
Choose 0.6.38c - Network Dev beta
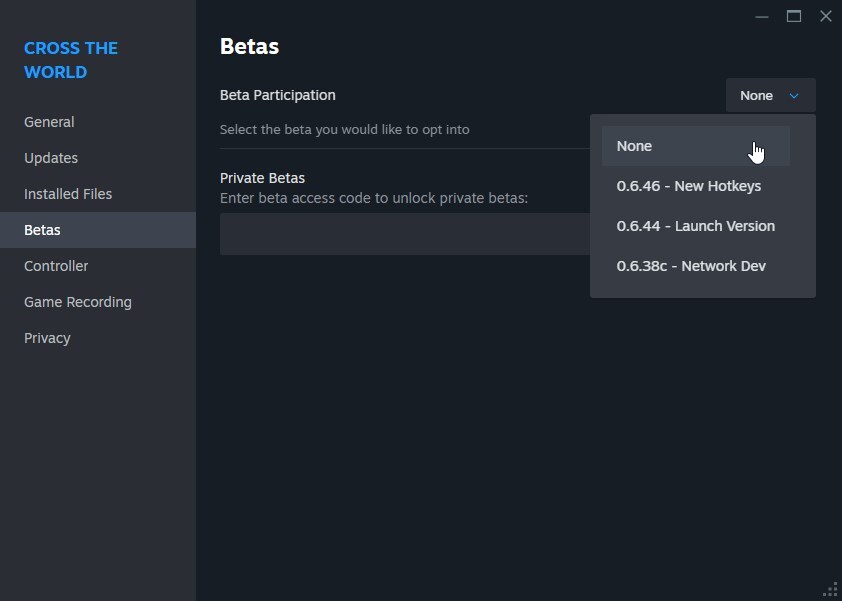point(695,266)
